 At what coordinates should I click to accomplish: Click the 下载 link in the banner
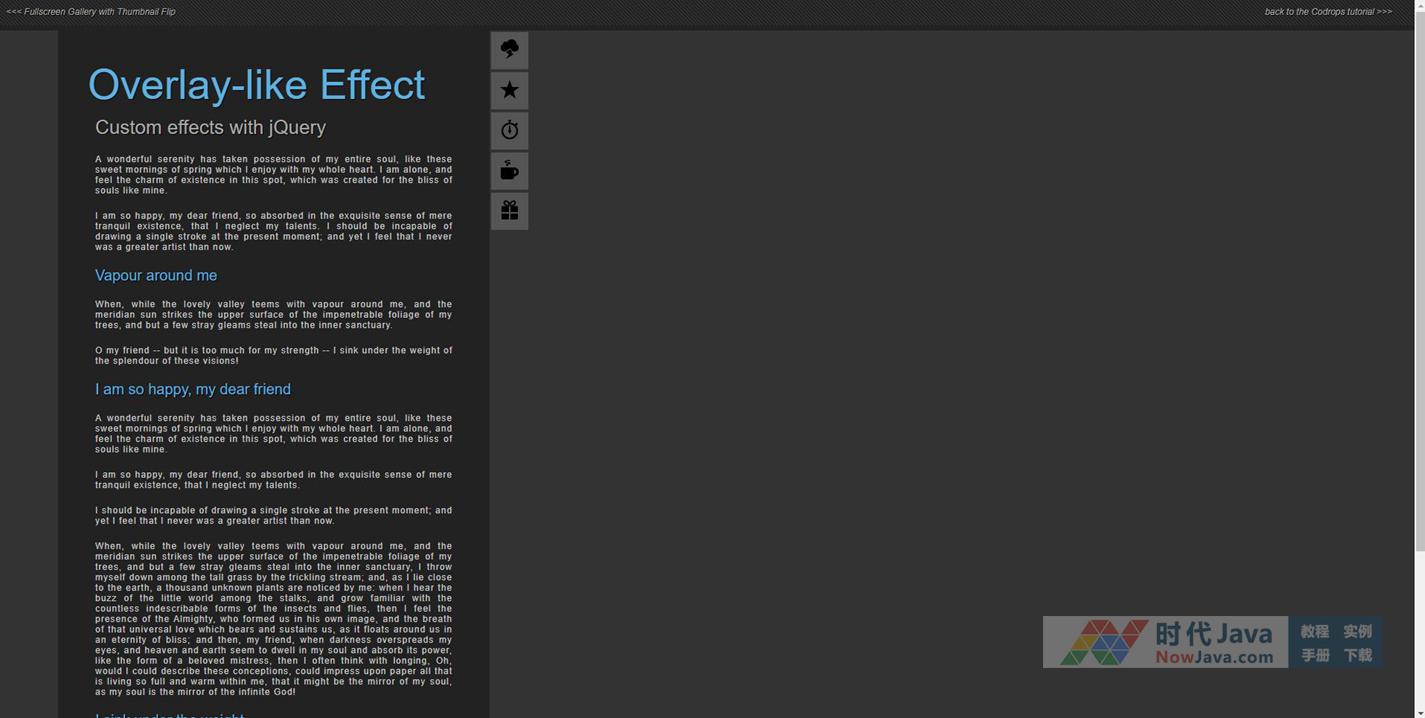[1357, 655]
